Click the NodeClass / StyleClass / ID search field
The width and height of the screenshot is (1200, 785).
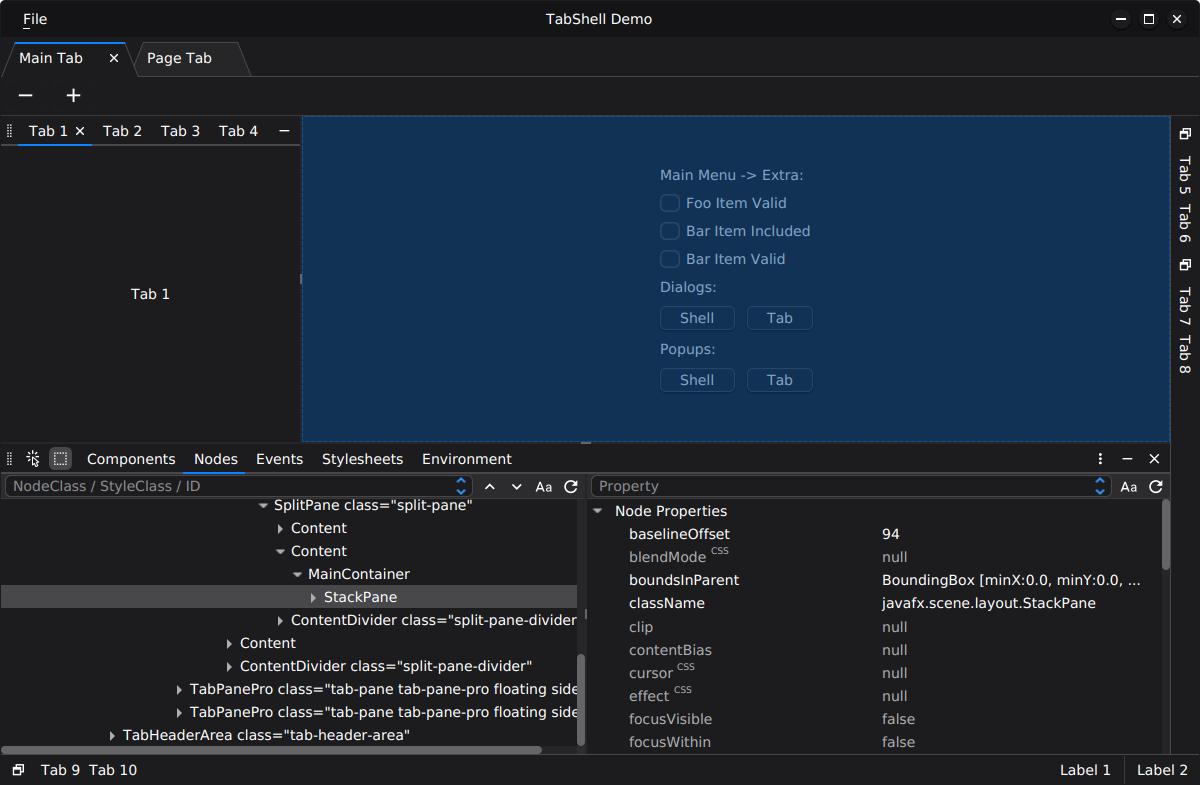[230, 487]
